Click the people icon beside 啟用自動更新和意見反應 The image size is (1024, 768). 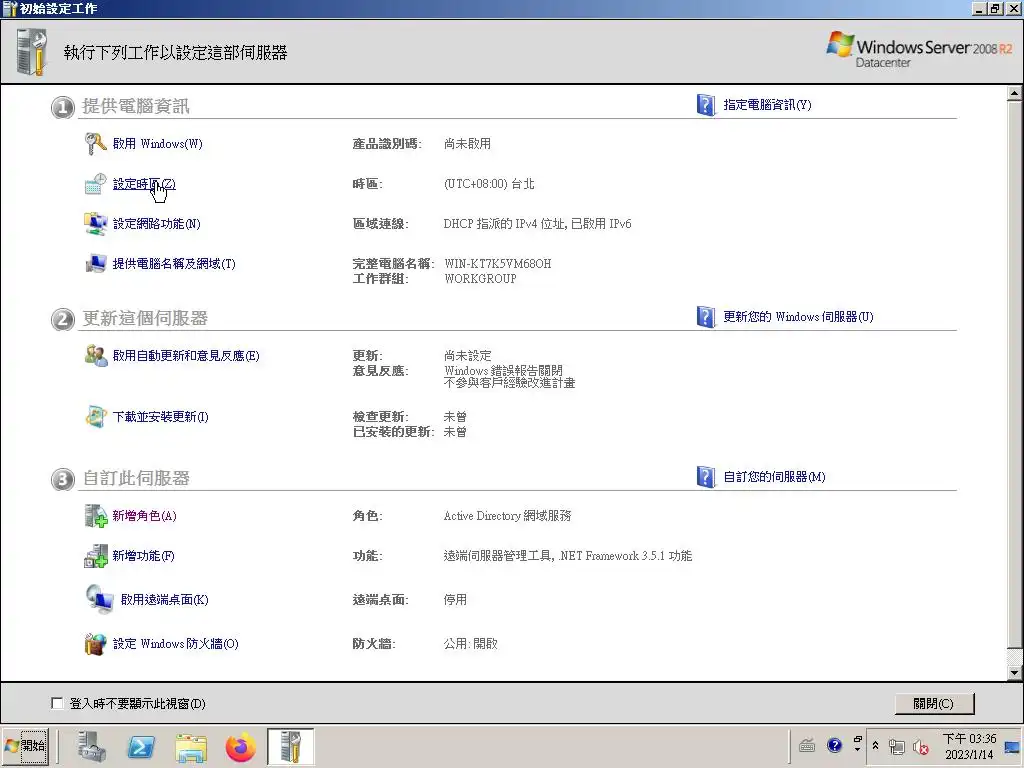[x=96, y=356]
